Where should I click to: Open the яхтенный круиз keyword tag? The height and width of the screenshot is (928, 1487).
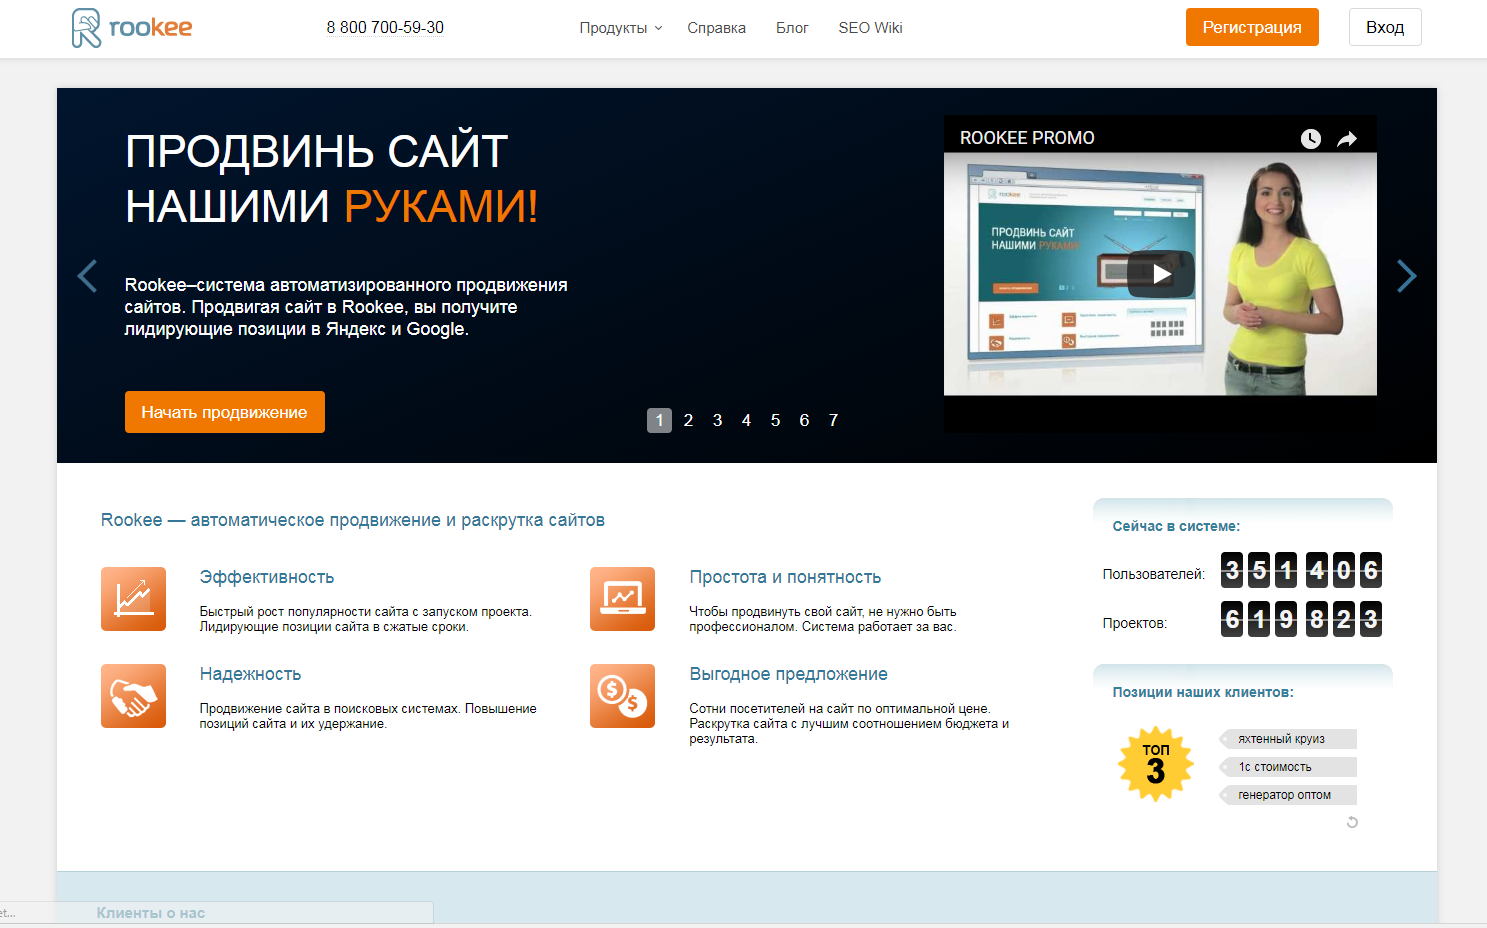[1286, 739]
